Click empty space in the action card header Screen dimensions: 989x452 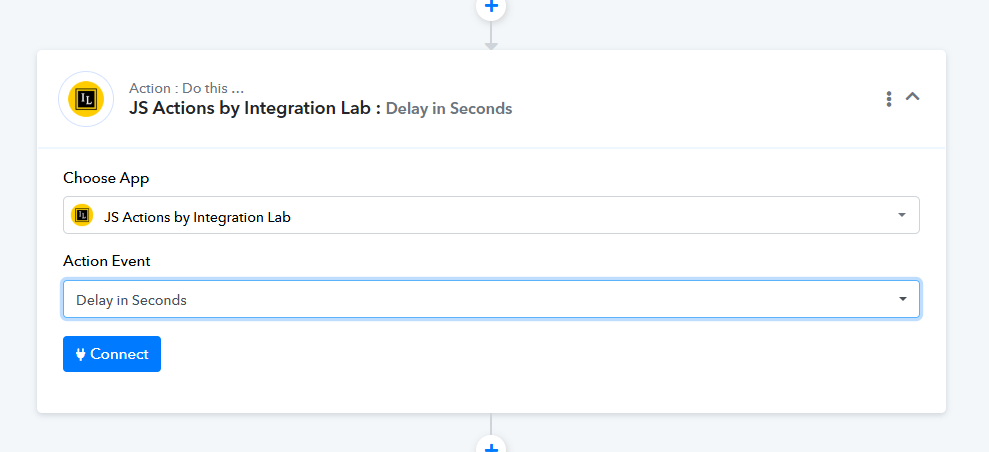click(x=700, y=99)
